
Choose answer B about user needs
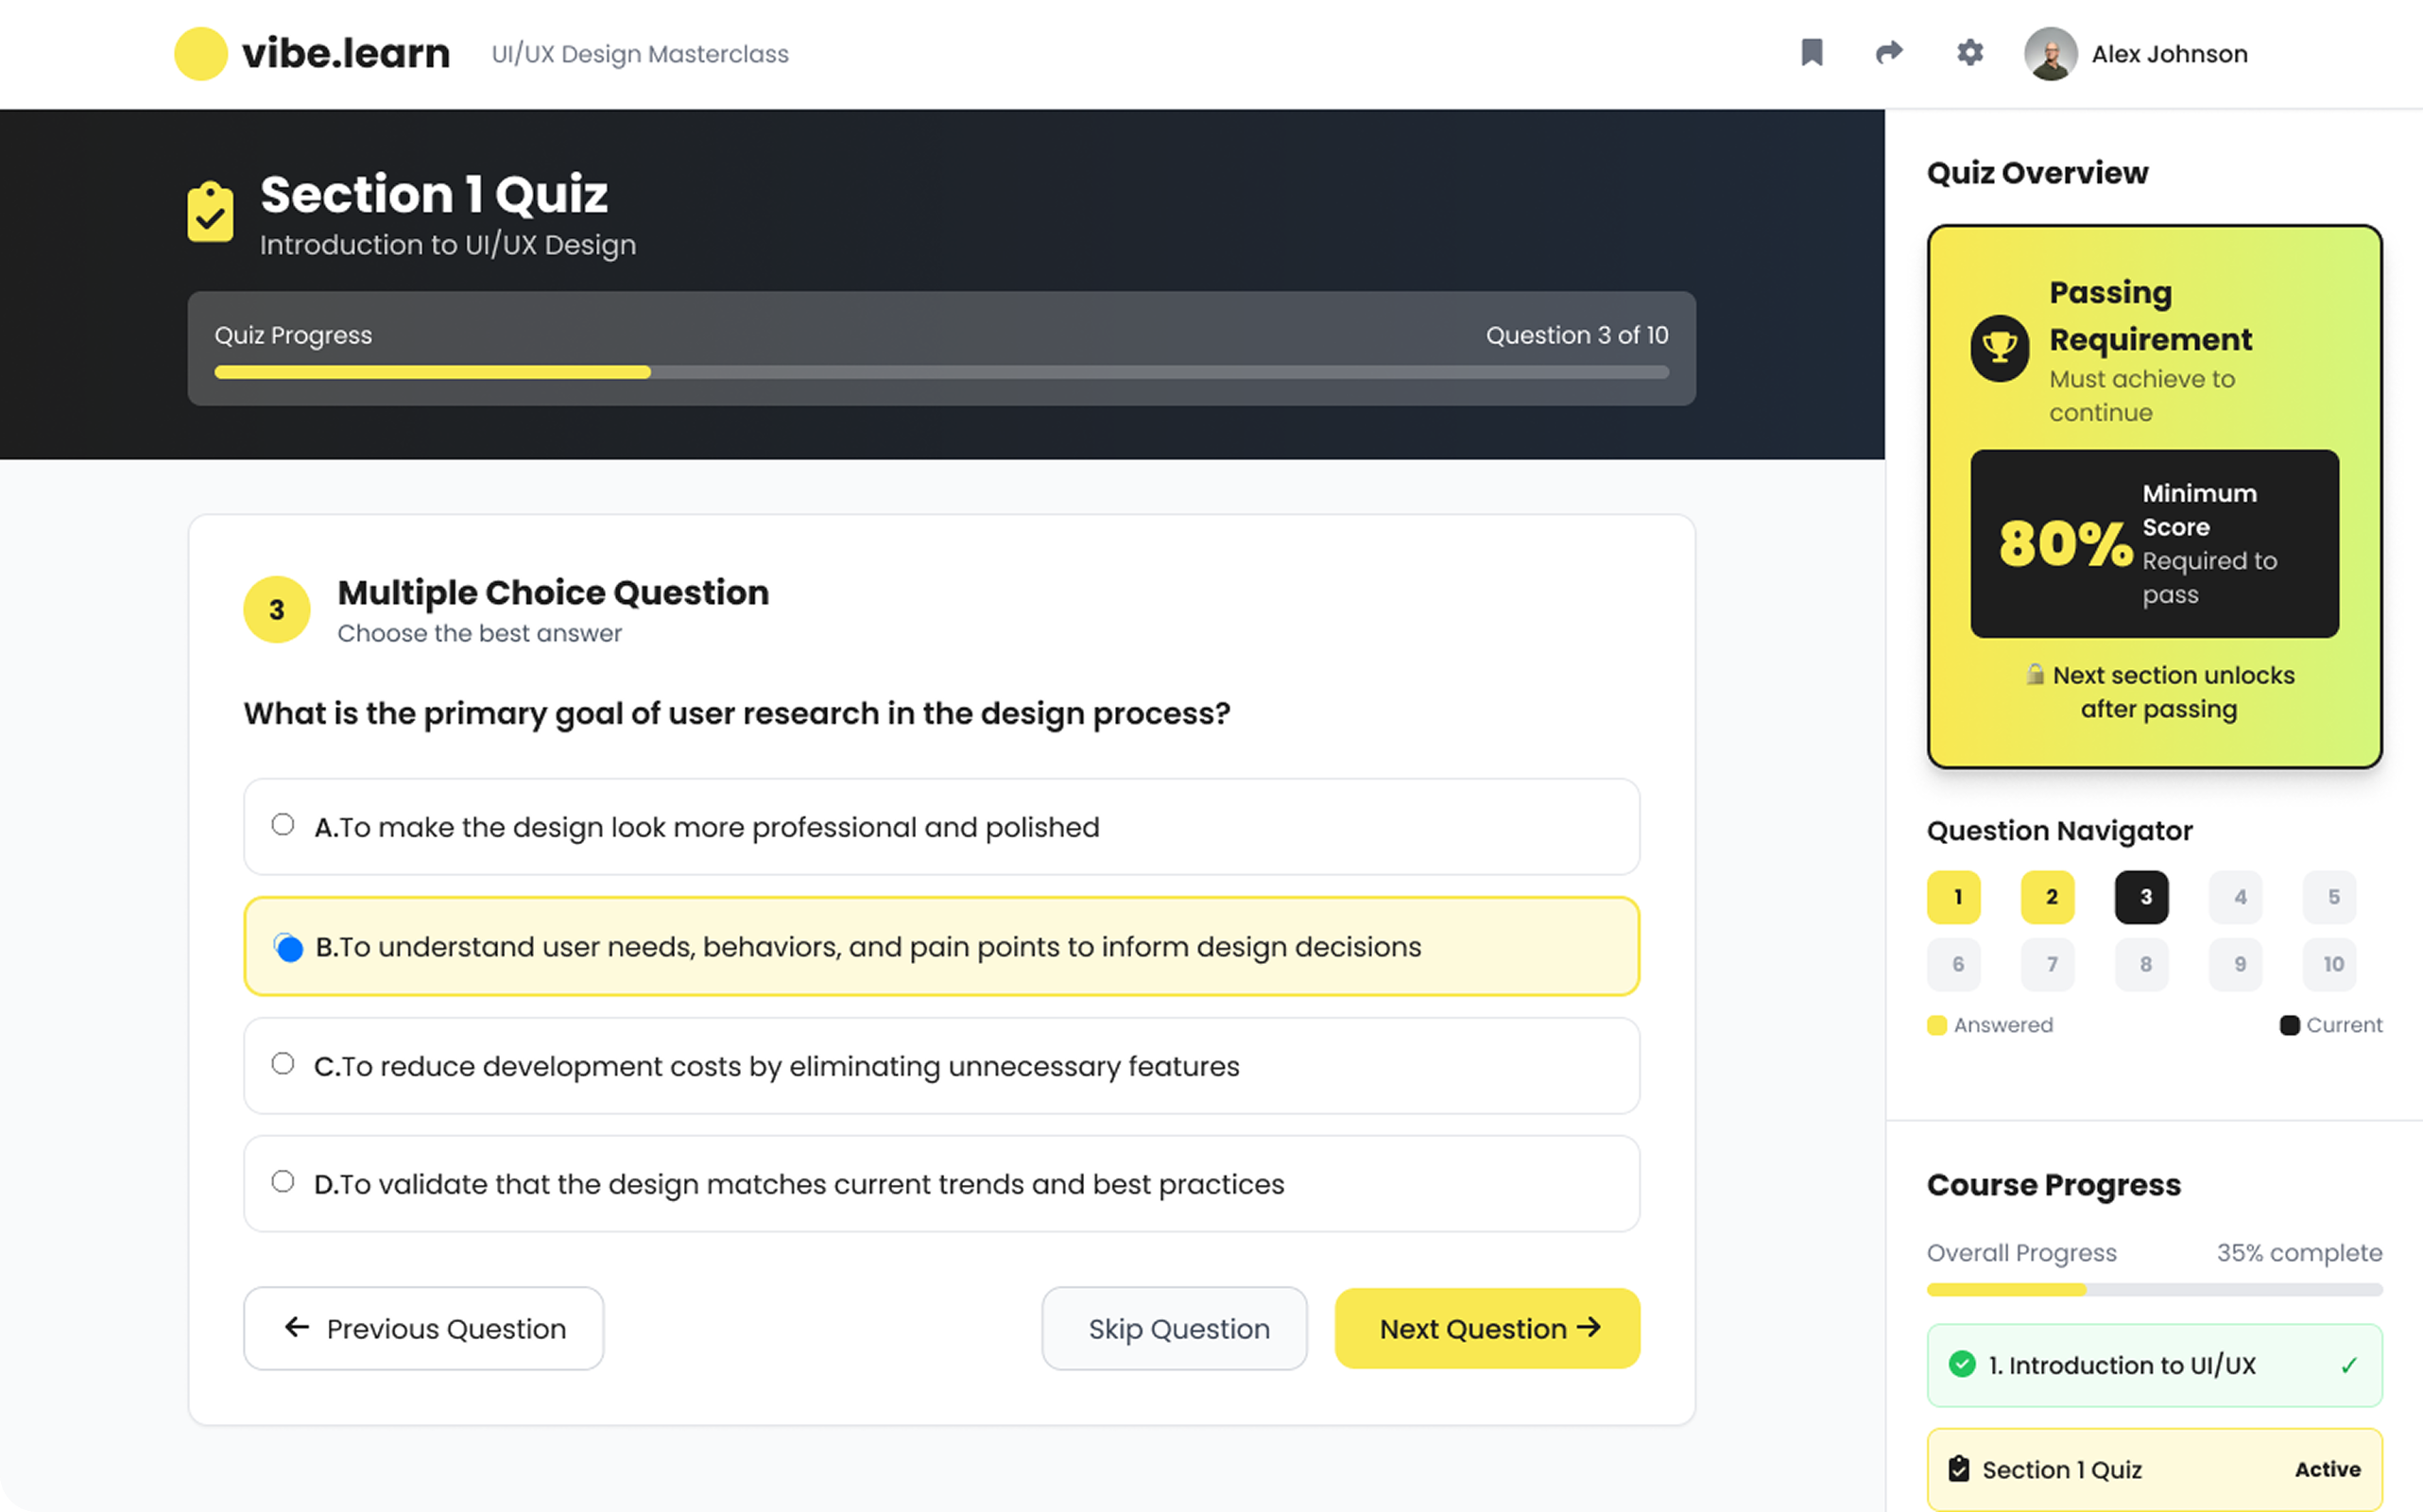289,947
